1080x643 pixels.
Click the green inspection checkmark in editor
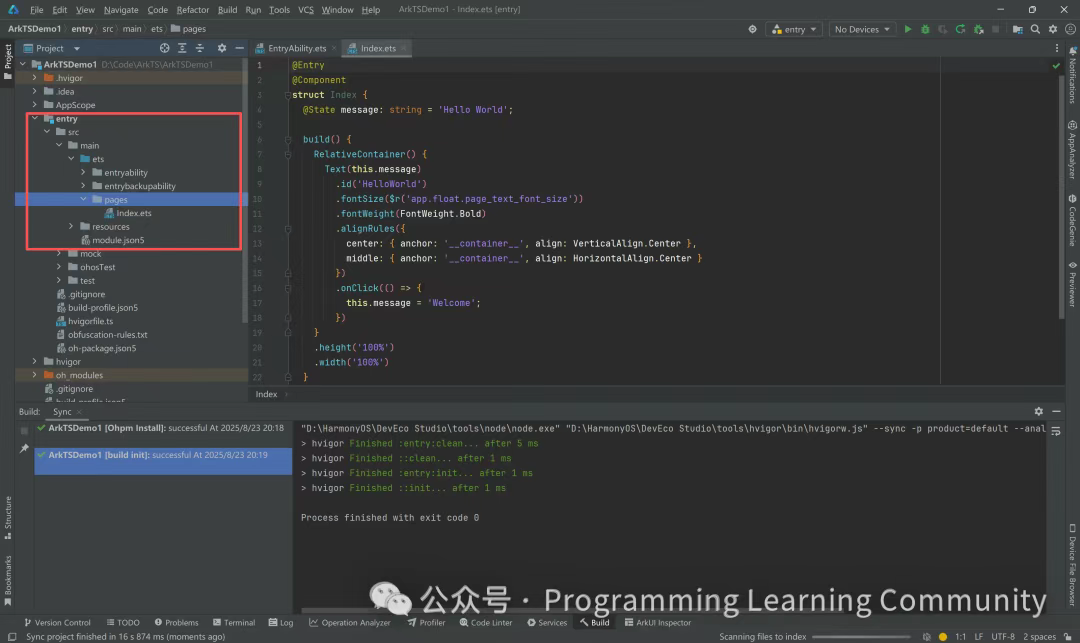(x=1056, y=65)
